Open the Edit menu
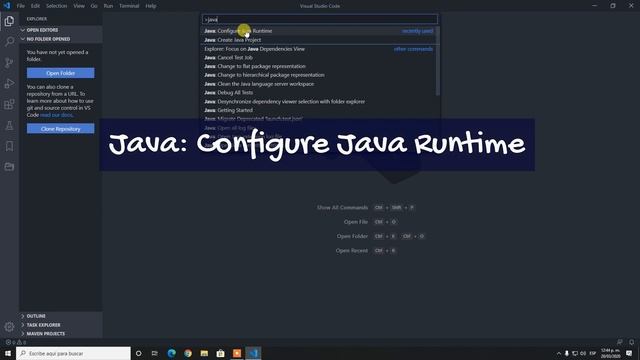 36,6
